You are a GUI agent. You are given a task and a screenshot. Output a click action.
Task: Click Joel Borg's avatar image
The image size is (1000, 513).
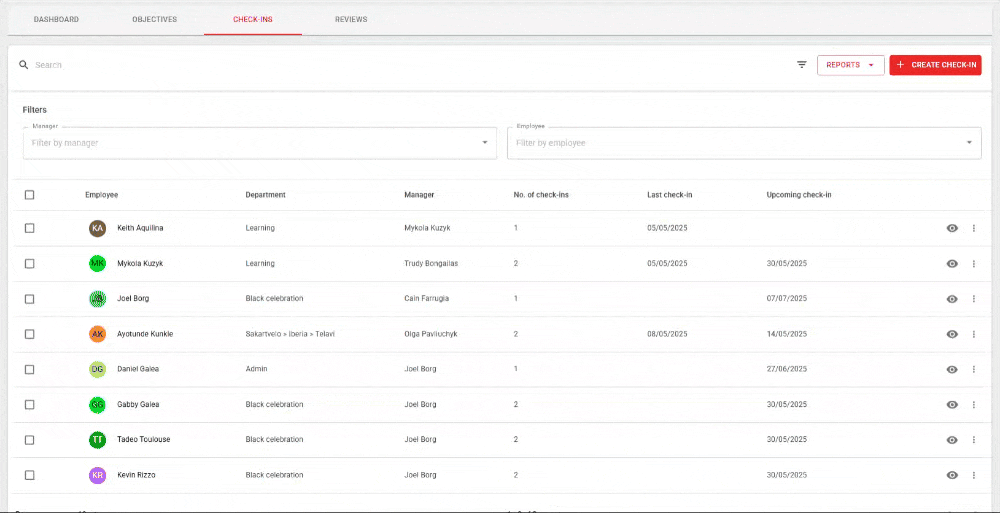point(97,299)
